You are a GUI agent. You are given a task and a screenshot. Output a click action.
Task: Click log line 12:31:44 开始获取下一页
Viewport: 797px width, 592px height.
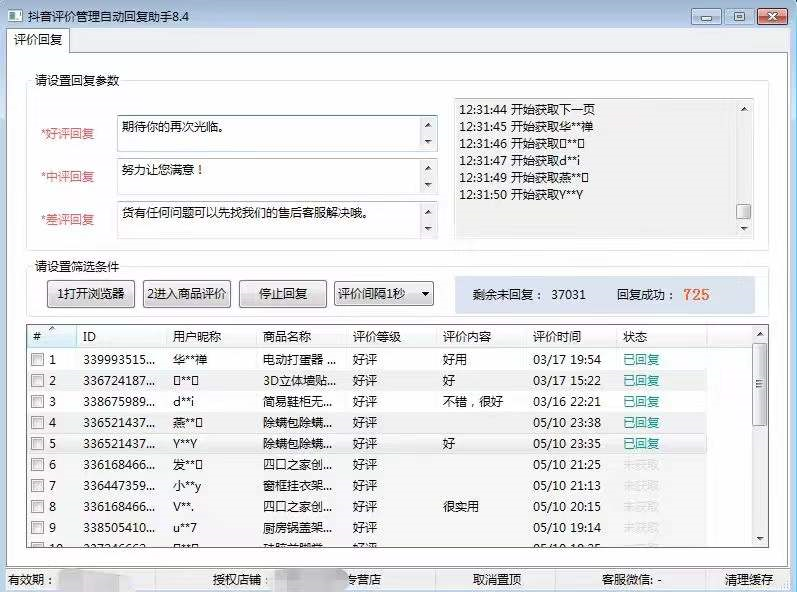tap(527, 109)
